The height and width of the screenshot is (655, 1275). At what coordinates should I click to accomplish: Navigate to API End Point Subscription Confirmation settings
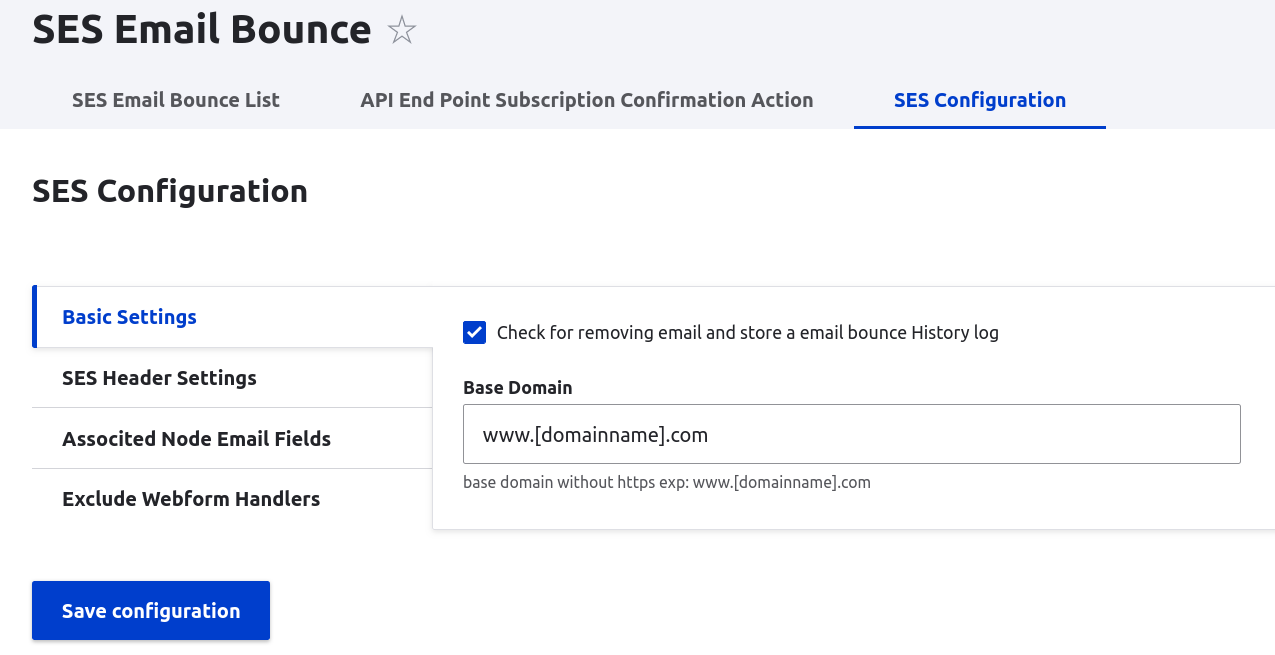tap(586, 100)
